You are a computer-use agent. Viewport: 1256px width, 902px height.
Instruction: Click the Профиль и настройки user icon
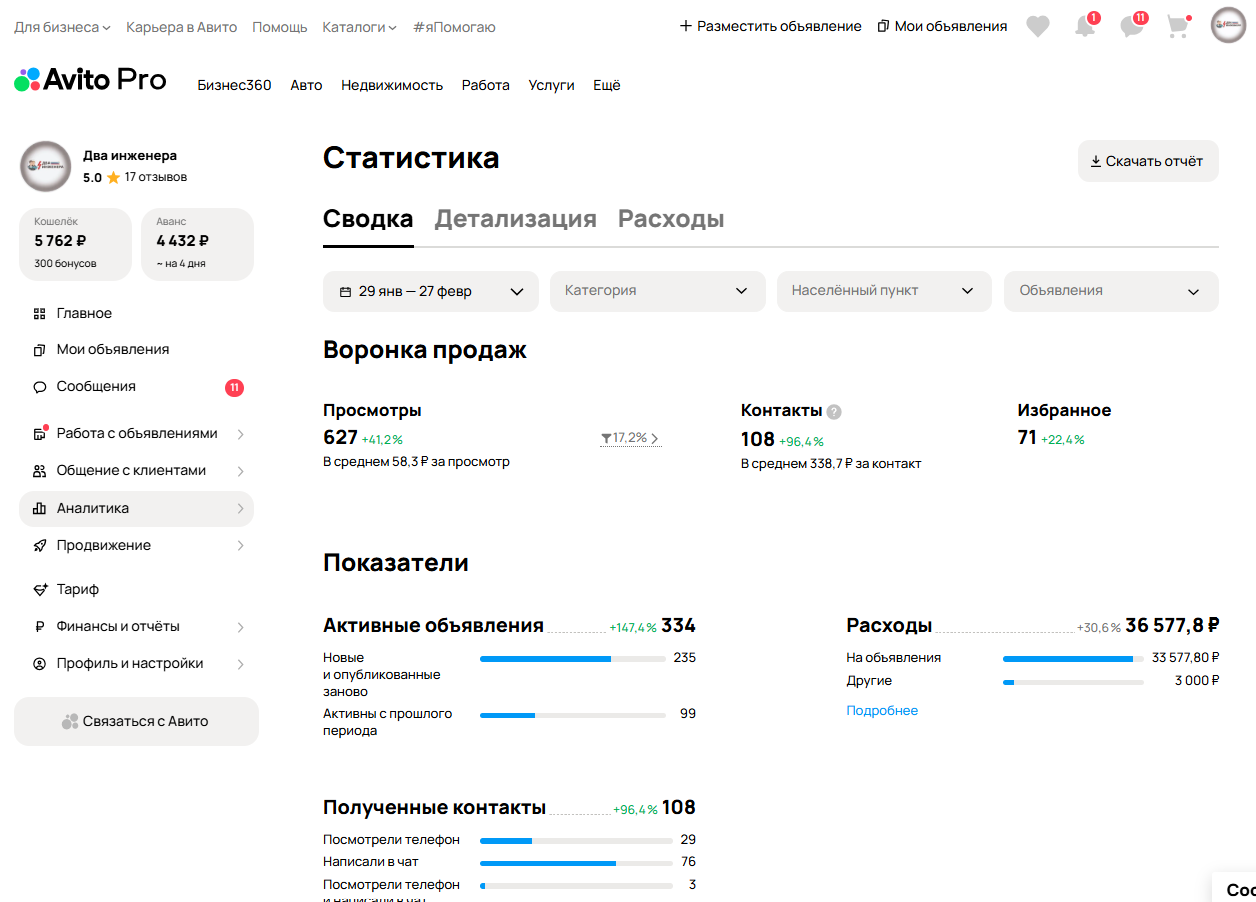coord(40,664)
